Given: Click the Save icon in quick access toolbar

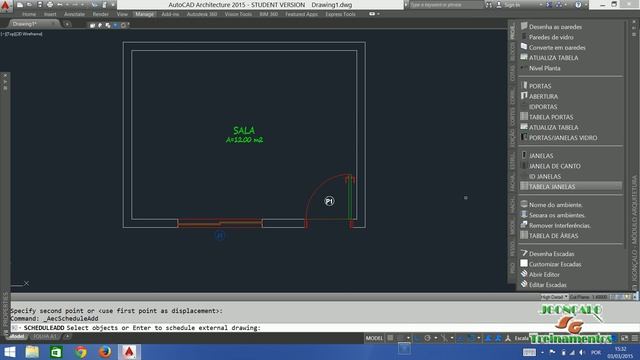Looking at the screenshot, I should tap(40, 5).
